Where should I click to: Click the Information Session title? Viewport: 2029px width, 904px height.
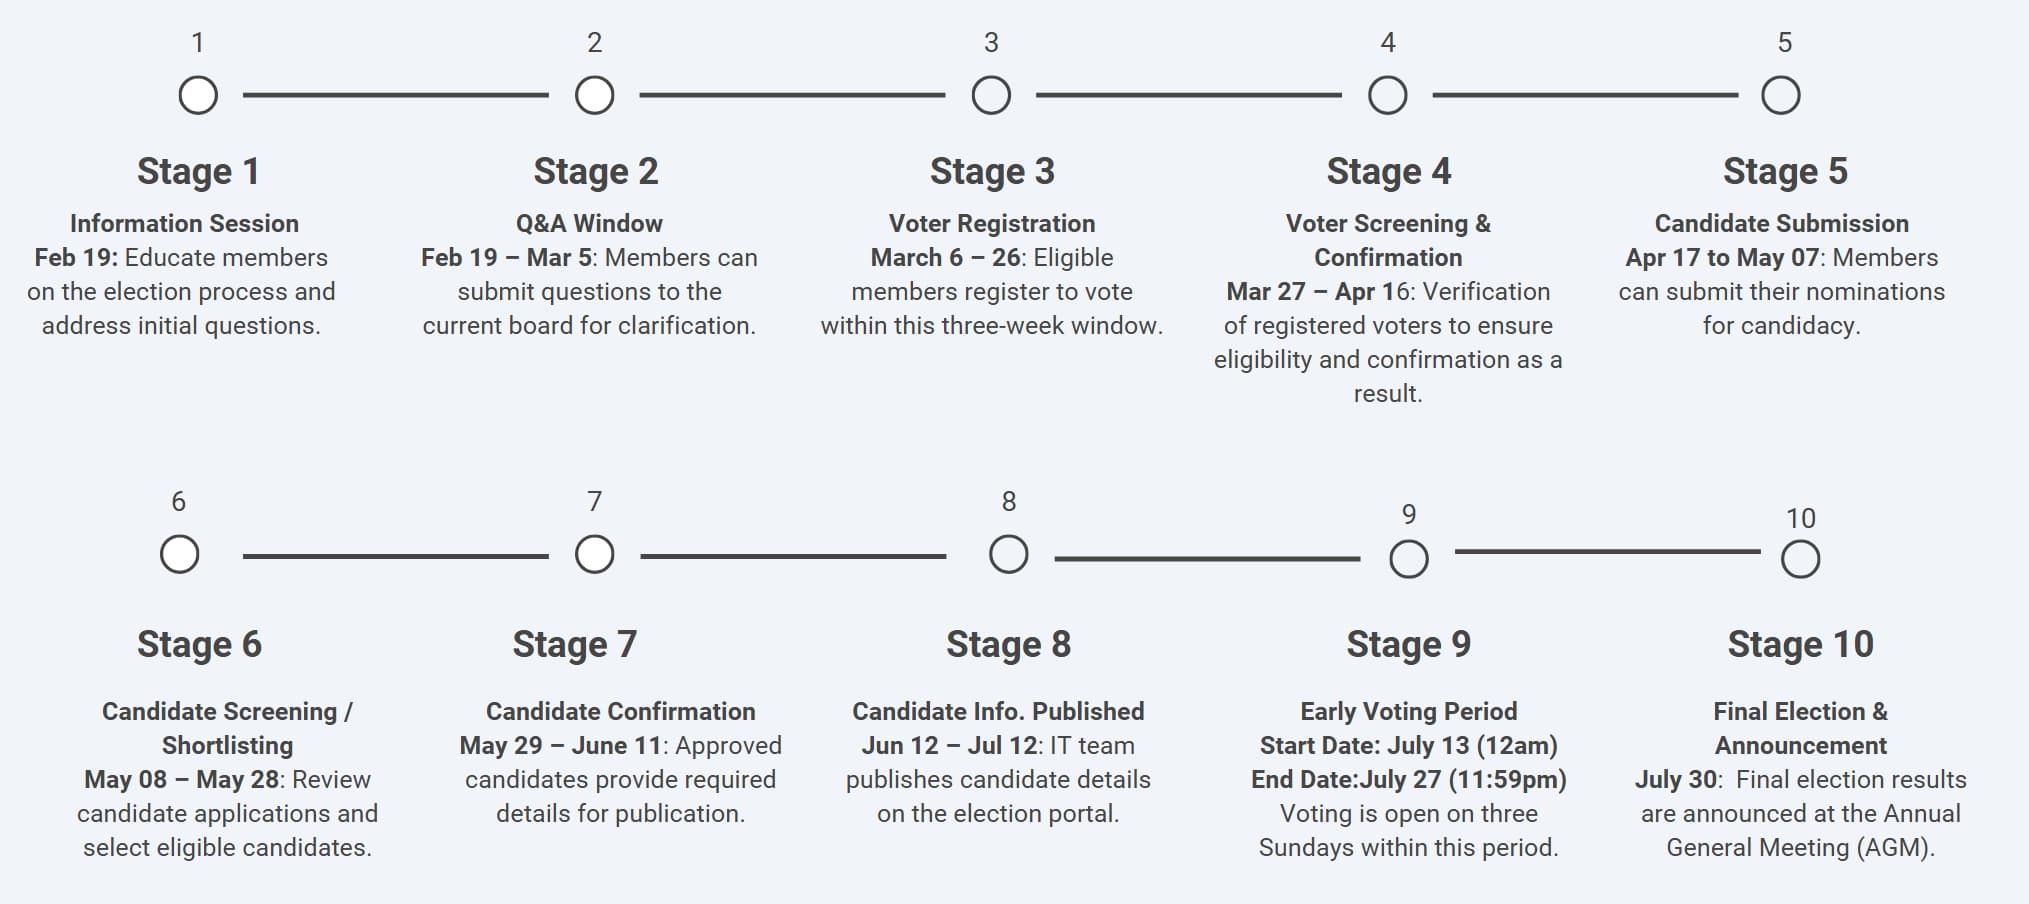(184, 223)
